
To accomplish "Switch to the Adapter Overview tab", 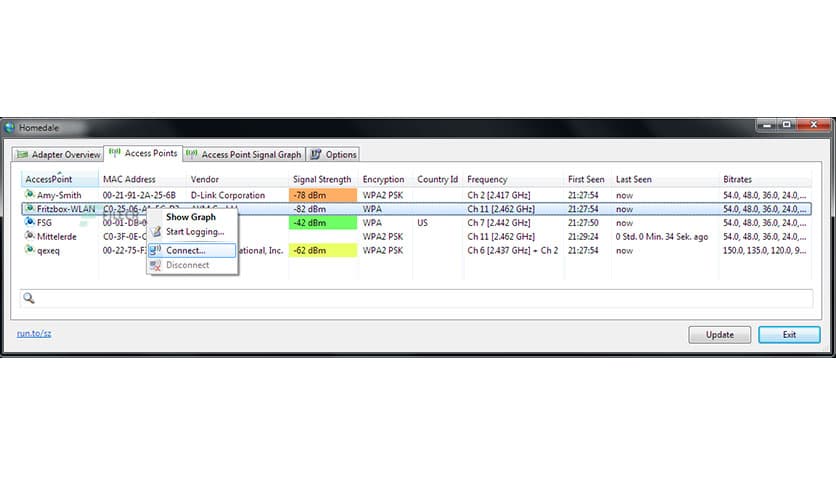I will [59, 154].
